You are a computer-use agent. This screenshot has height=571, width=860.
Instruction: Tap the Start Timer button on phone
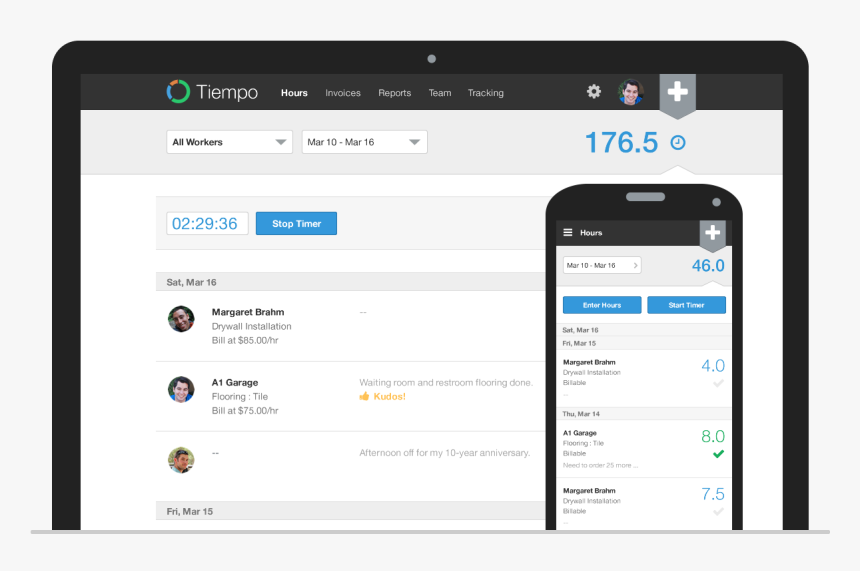pyautogui.click(x=686, y=305)
